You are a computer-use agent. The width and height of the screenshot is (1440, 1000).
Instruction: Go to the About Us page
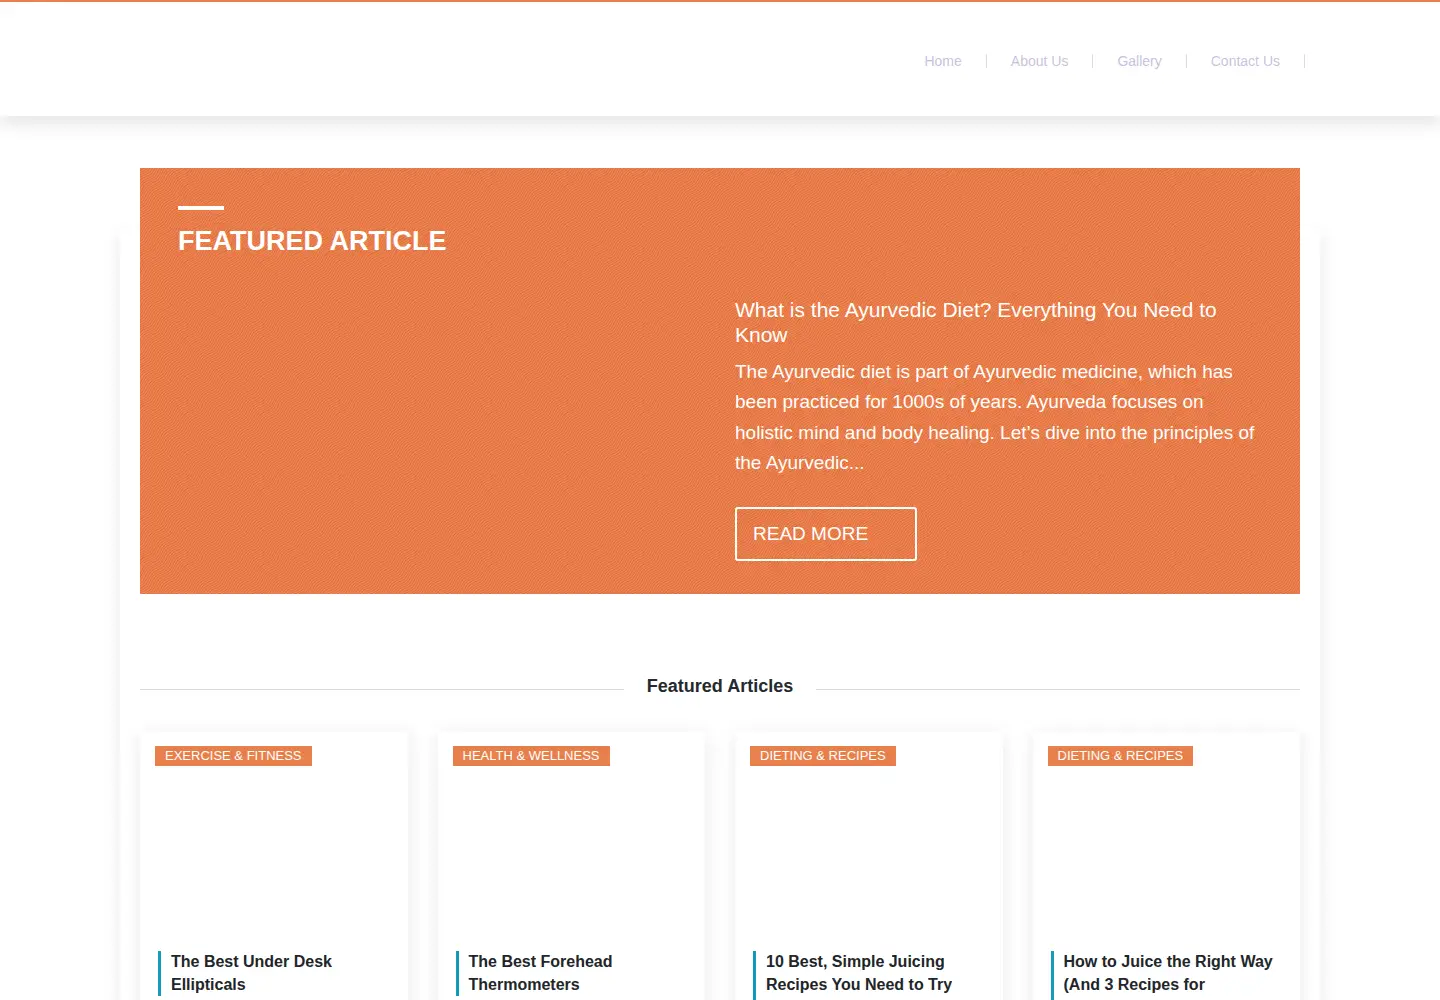click(1039, 61)
